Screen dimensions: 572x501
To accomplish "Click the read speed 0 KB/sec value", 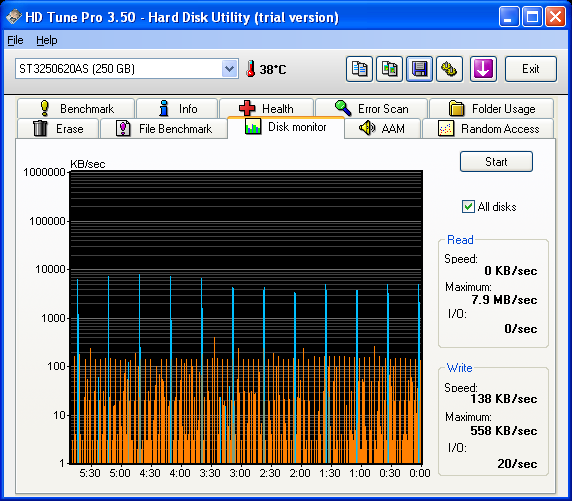I will [x=511, y=270].
